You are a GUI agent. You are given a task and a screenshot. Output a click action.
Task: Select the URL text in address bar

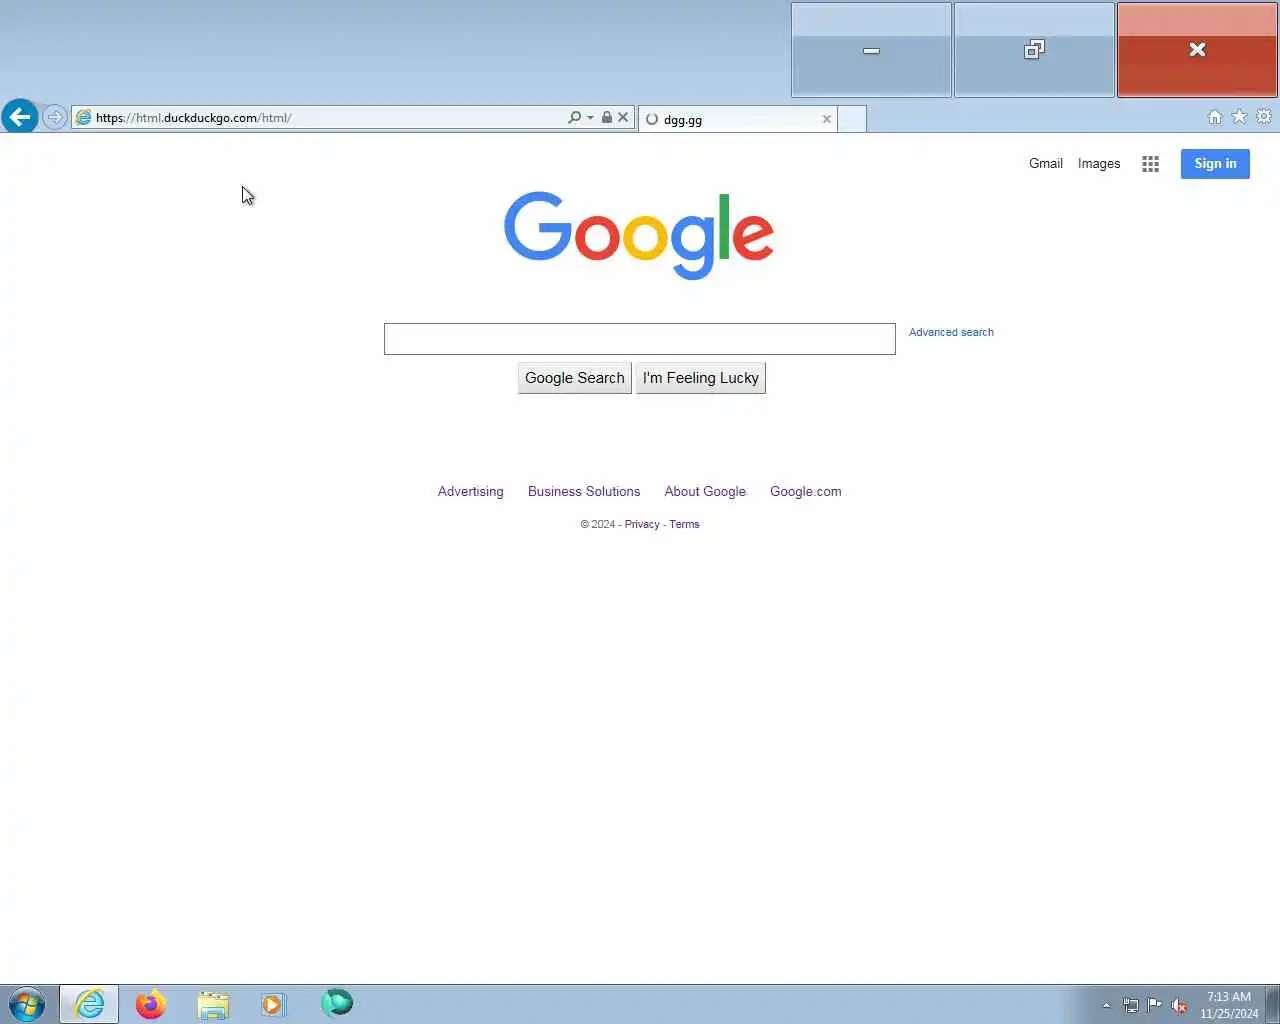pyautogui.click(x=193, y=118)
